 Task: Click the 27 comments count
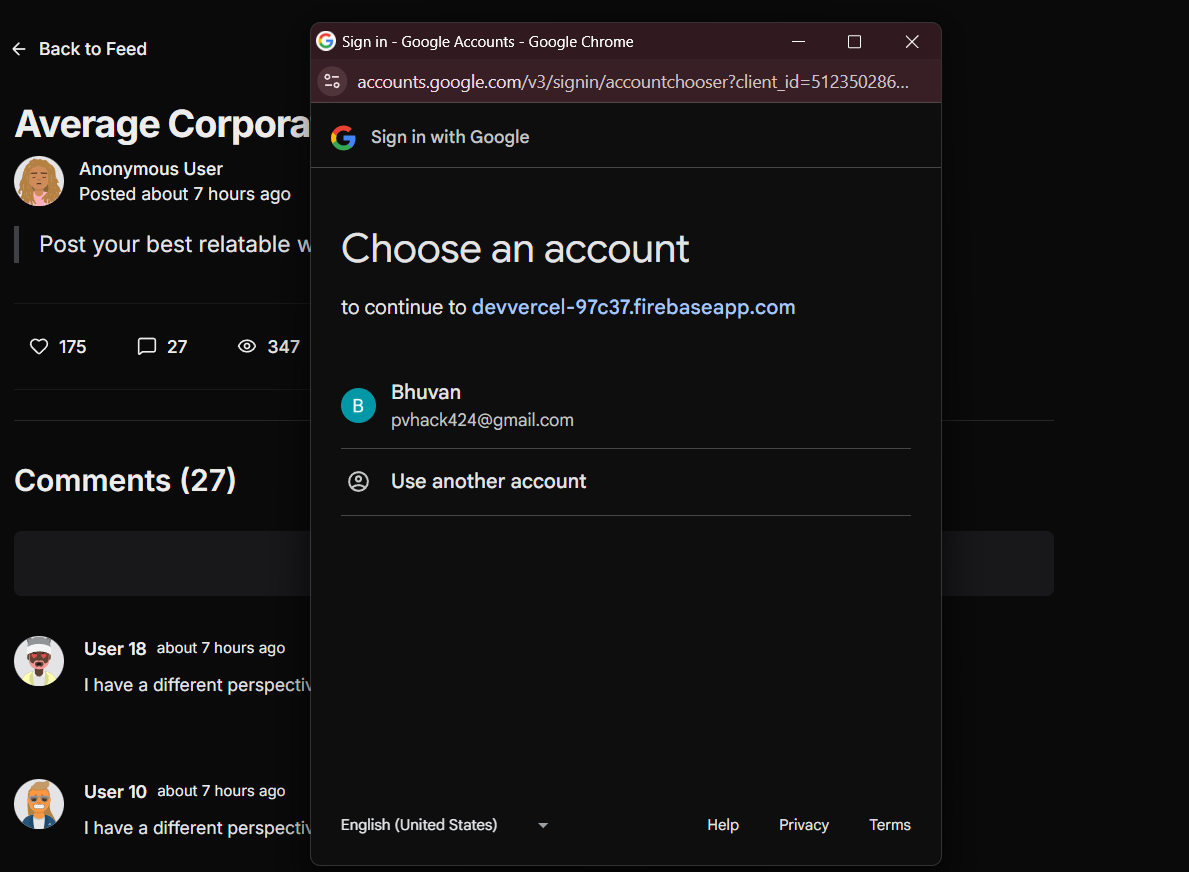pos(177,347)
